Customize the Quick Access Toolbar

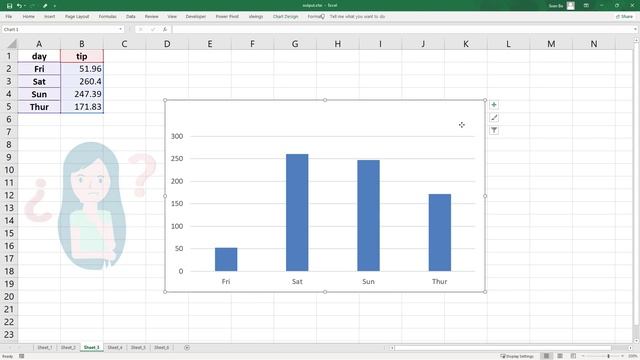pos(54,6)
